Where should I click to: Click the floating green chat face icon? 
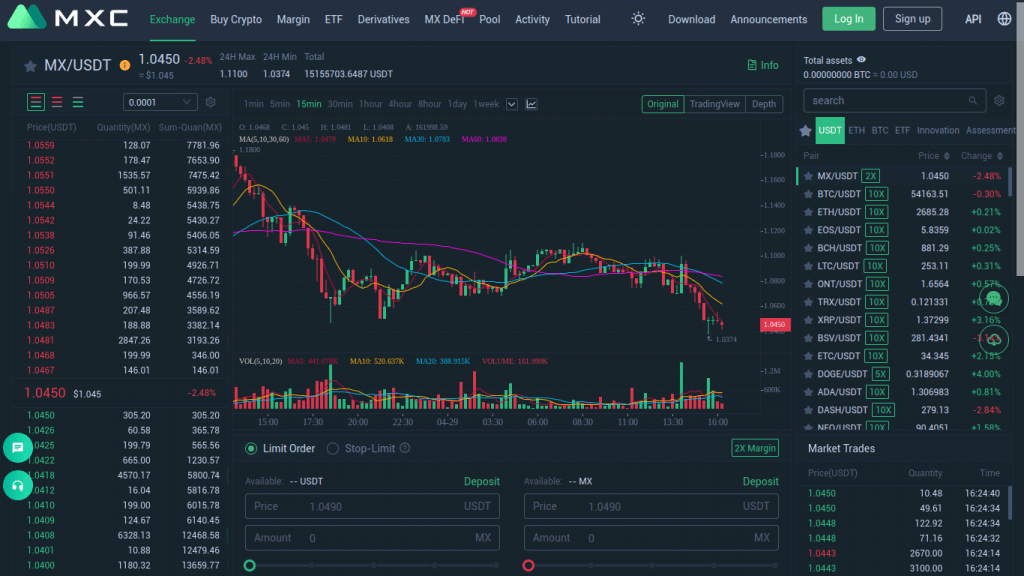(993, 299)
